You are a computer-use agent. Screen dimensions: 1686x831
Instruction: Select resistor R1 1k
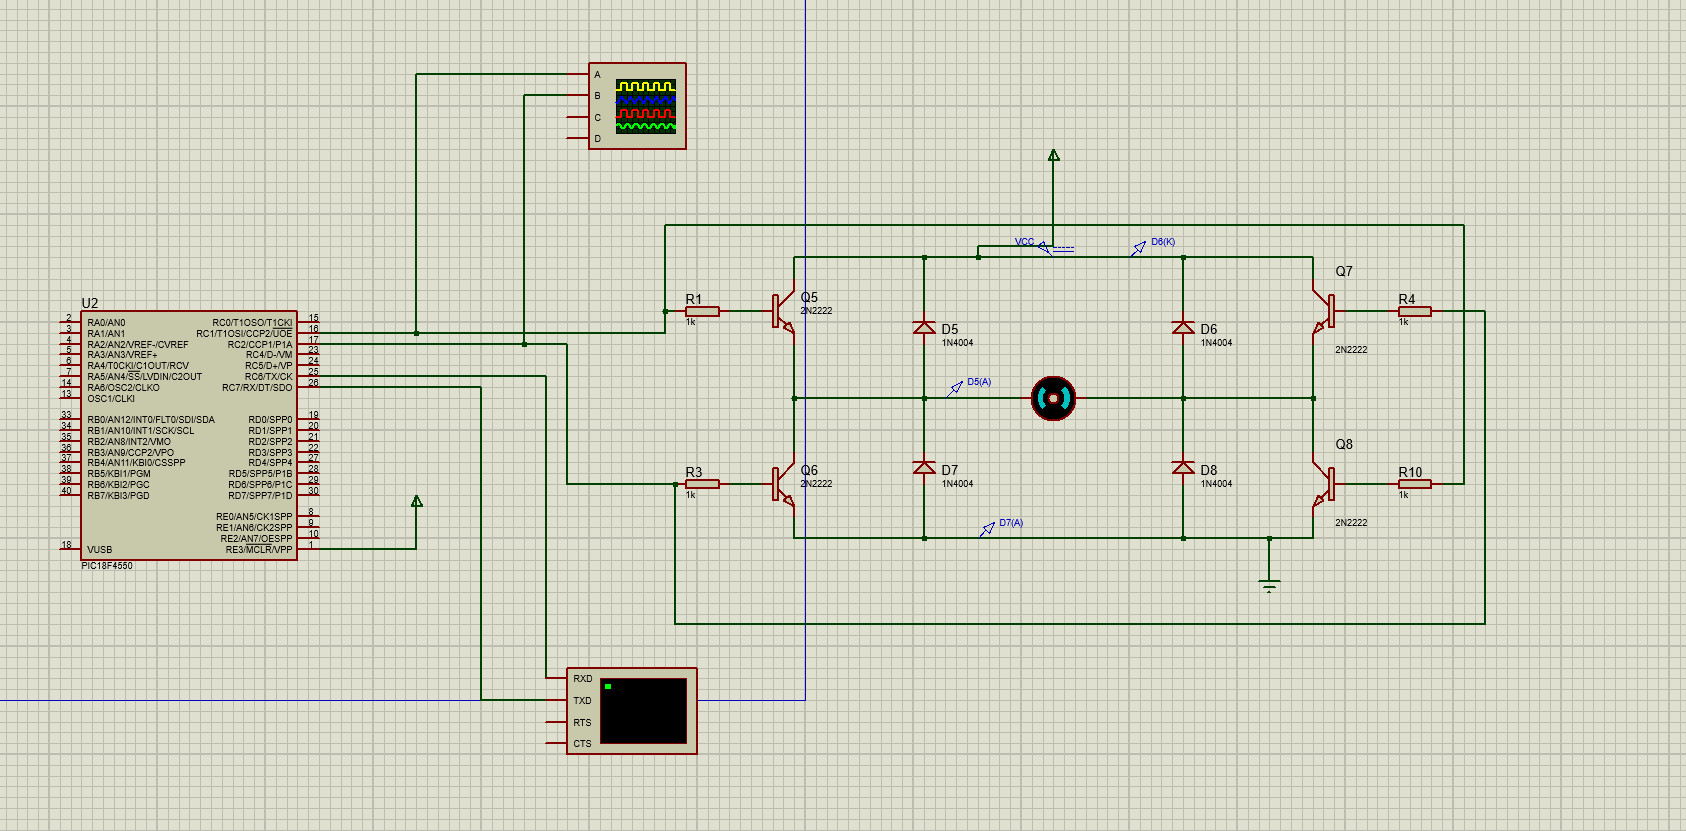(x=702, y=312)
